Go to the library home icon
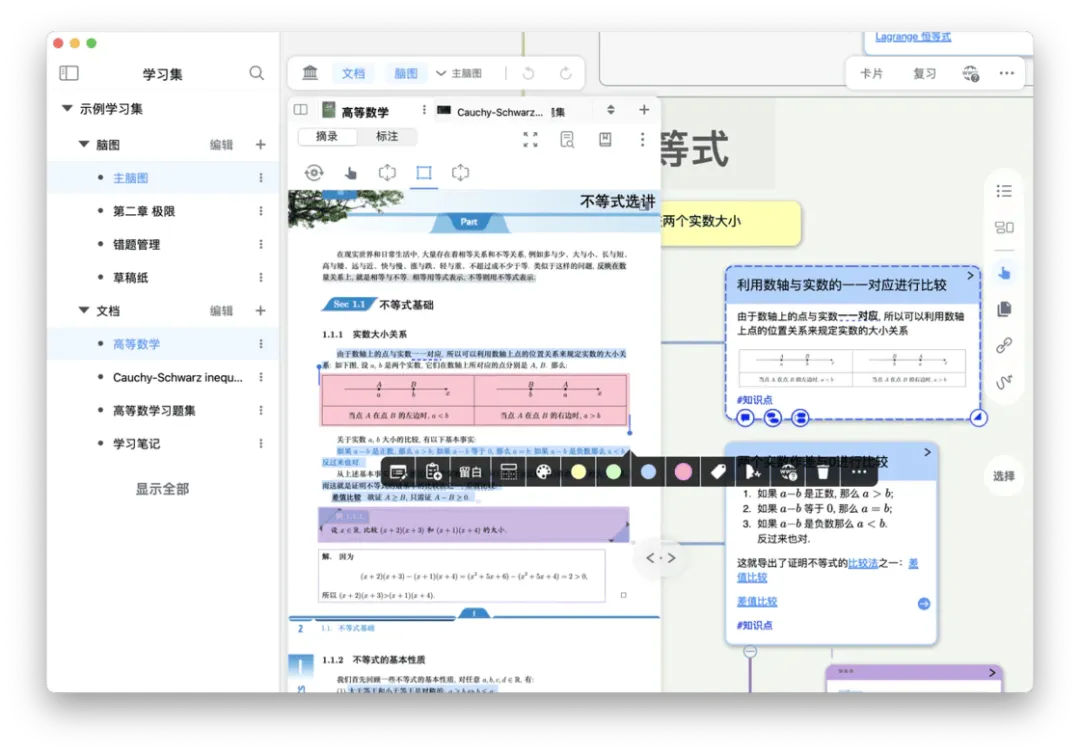Image resolution: width=1080 pixels, height=754 pixels. (x=310, y=73)
